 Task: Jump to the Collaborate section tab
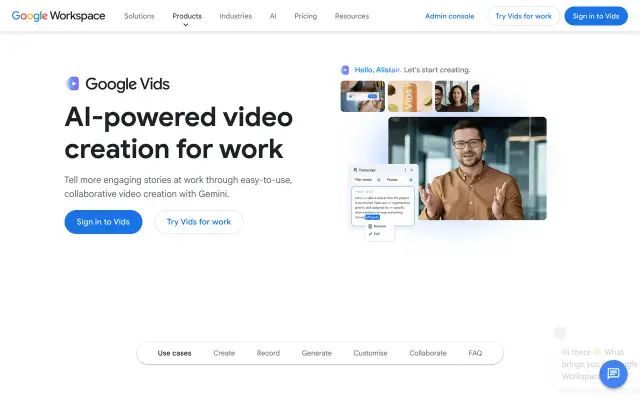428,353
